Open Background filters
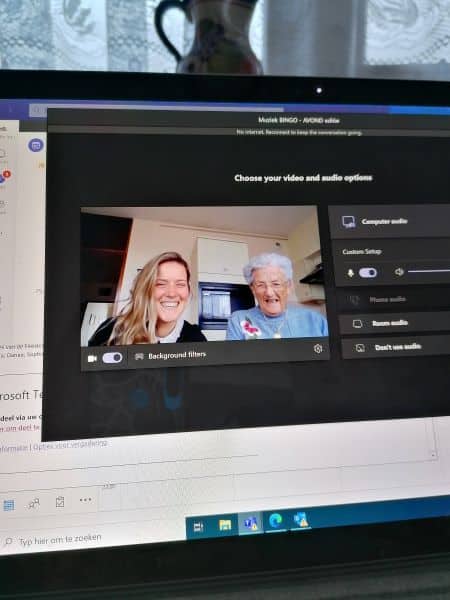The height and width of the screenshot is (600, 450). [x=171, y=355]
